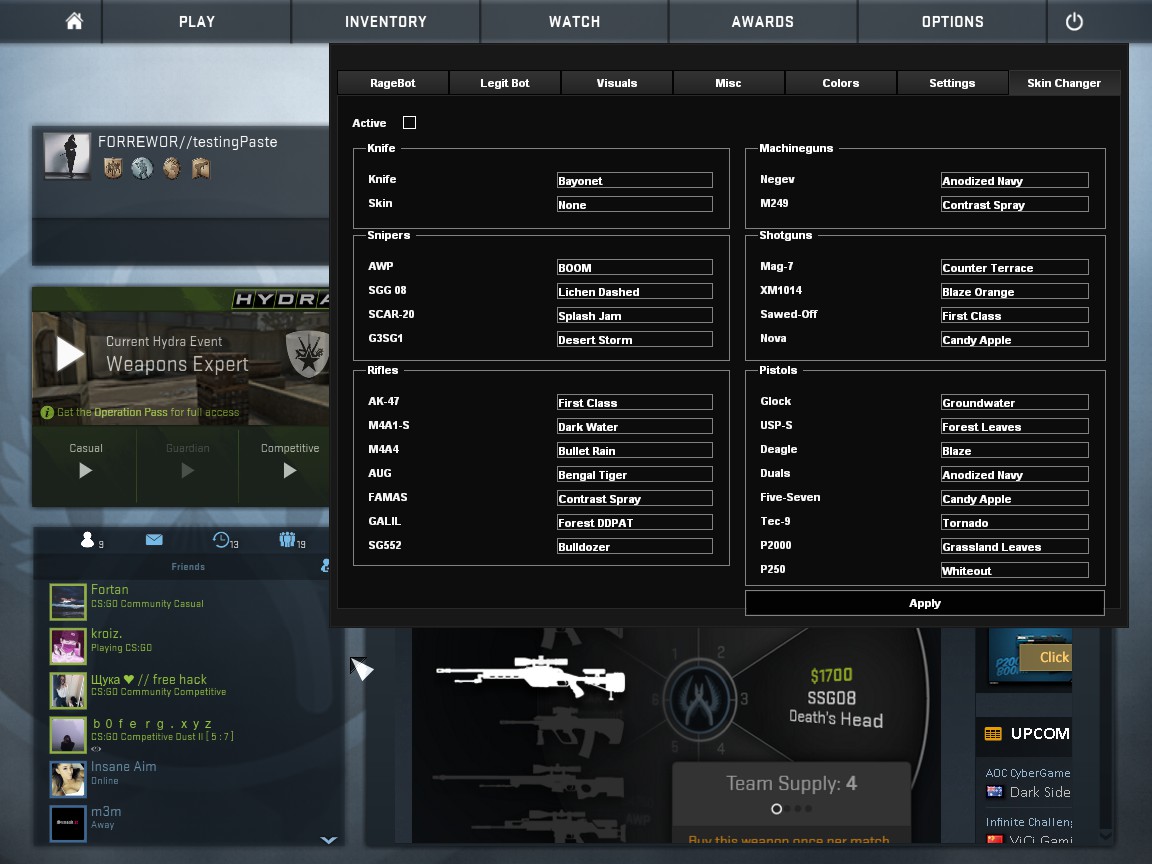1152x864 pixels.
Task: Switch to the Legit Bot tab
Action: pos(505,83)
